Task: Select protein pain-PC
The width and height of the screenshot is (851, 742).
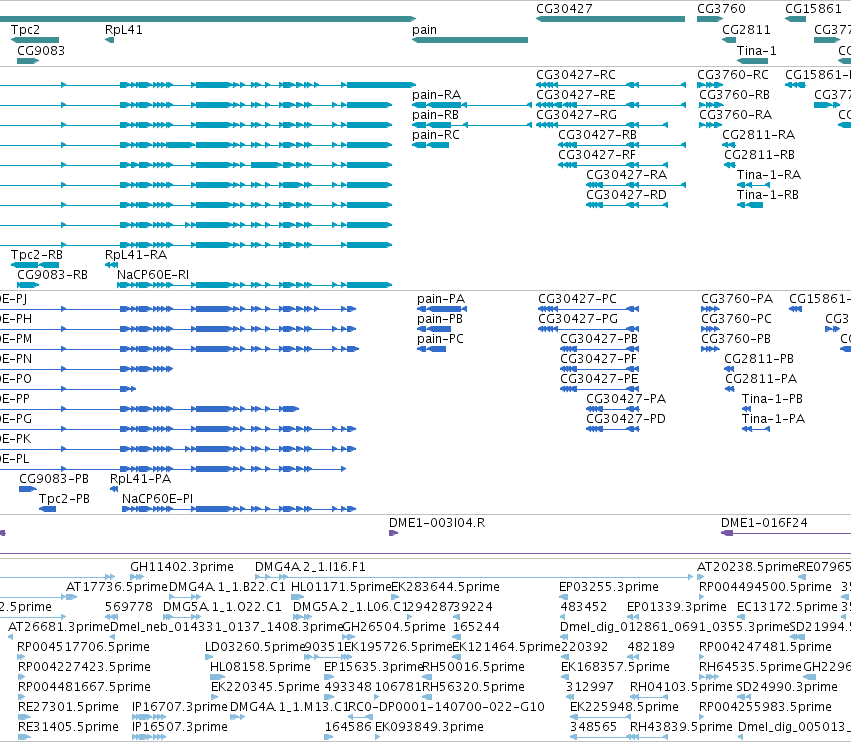Action: 440,339
